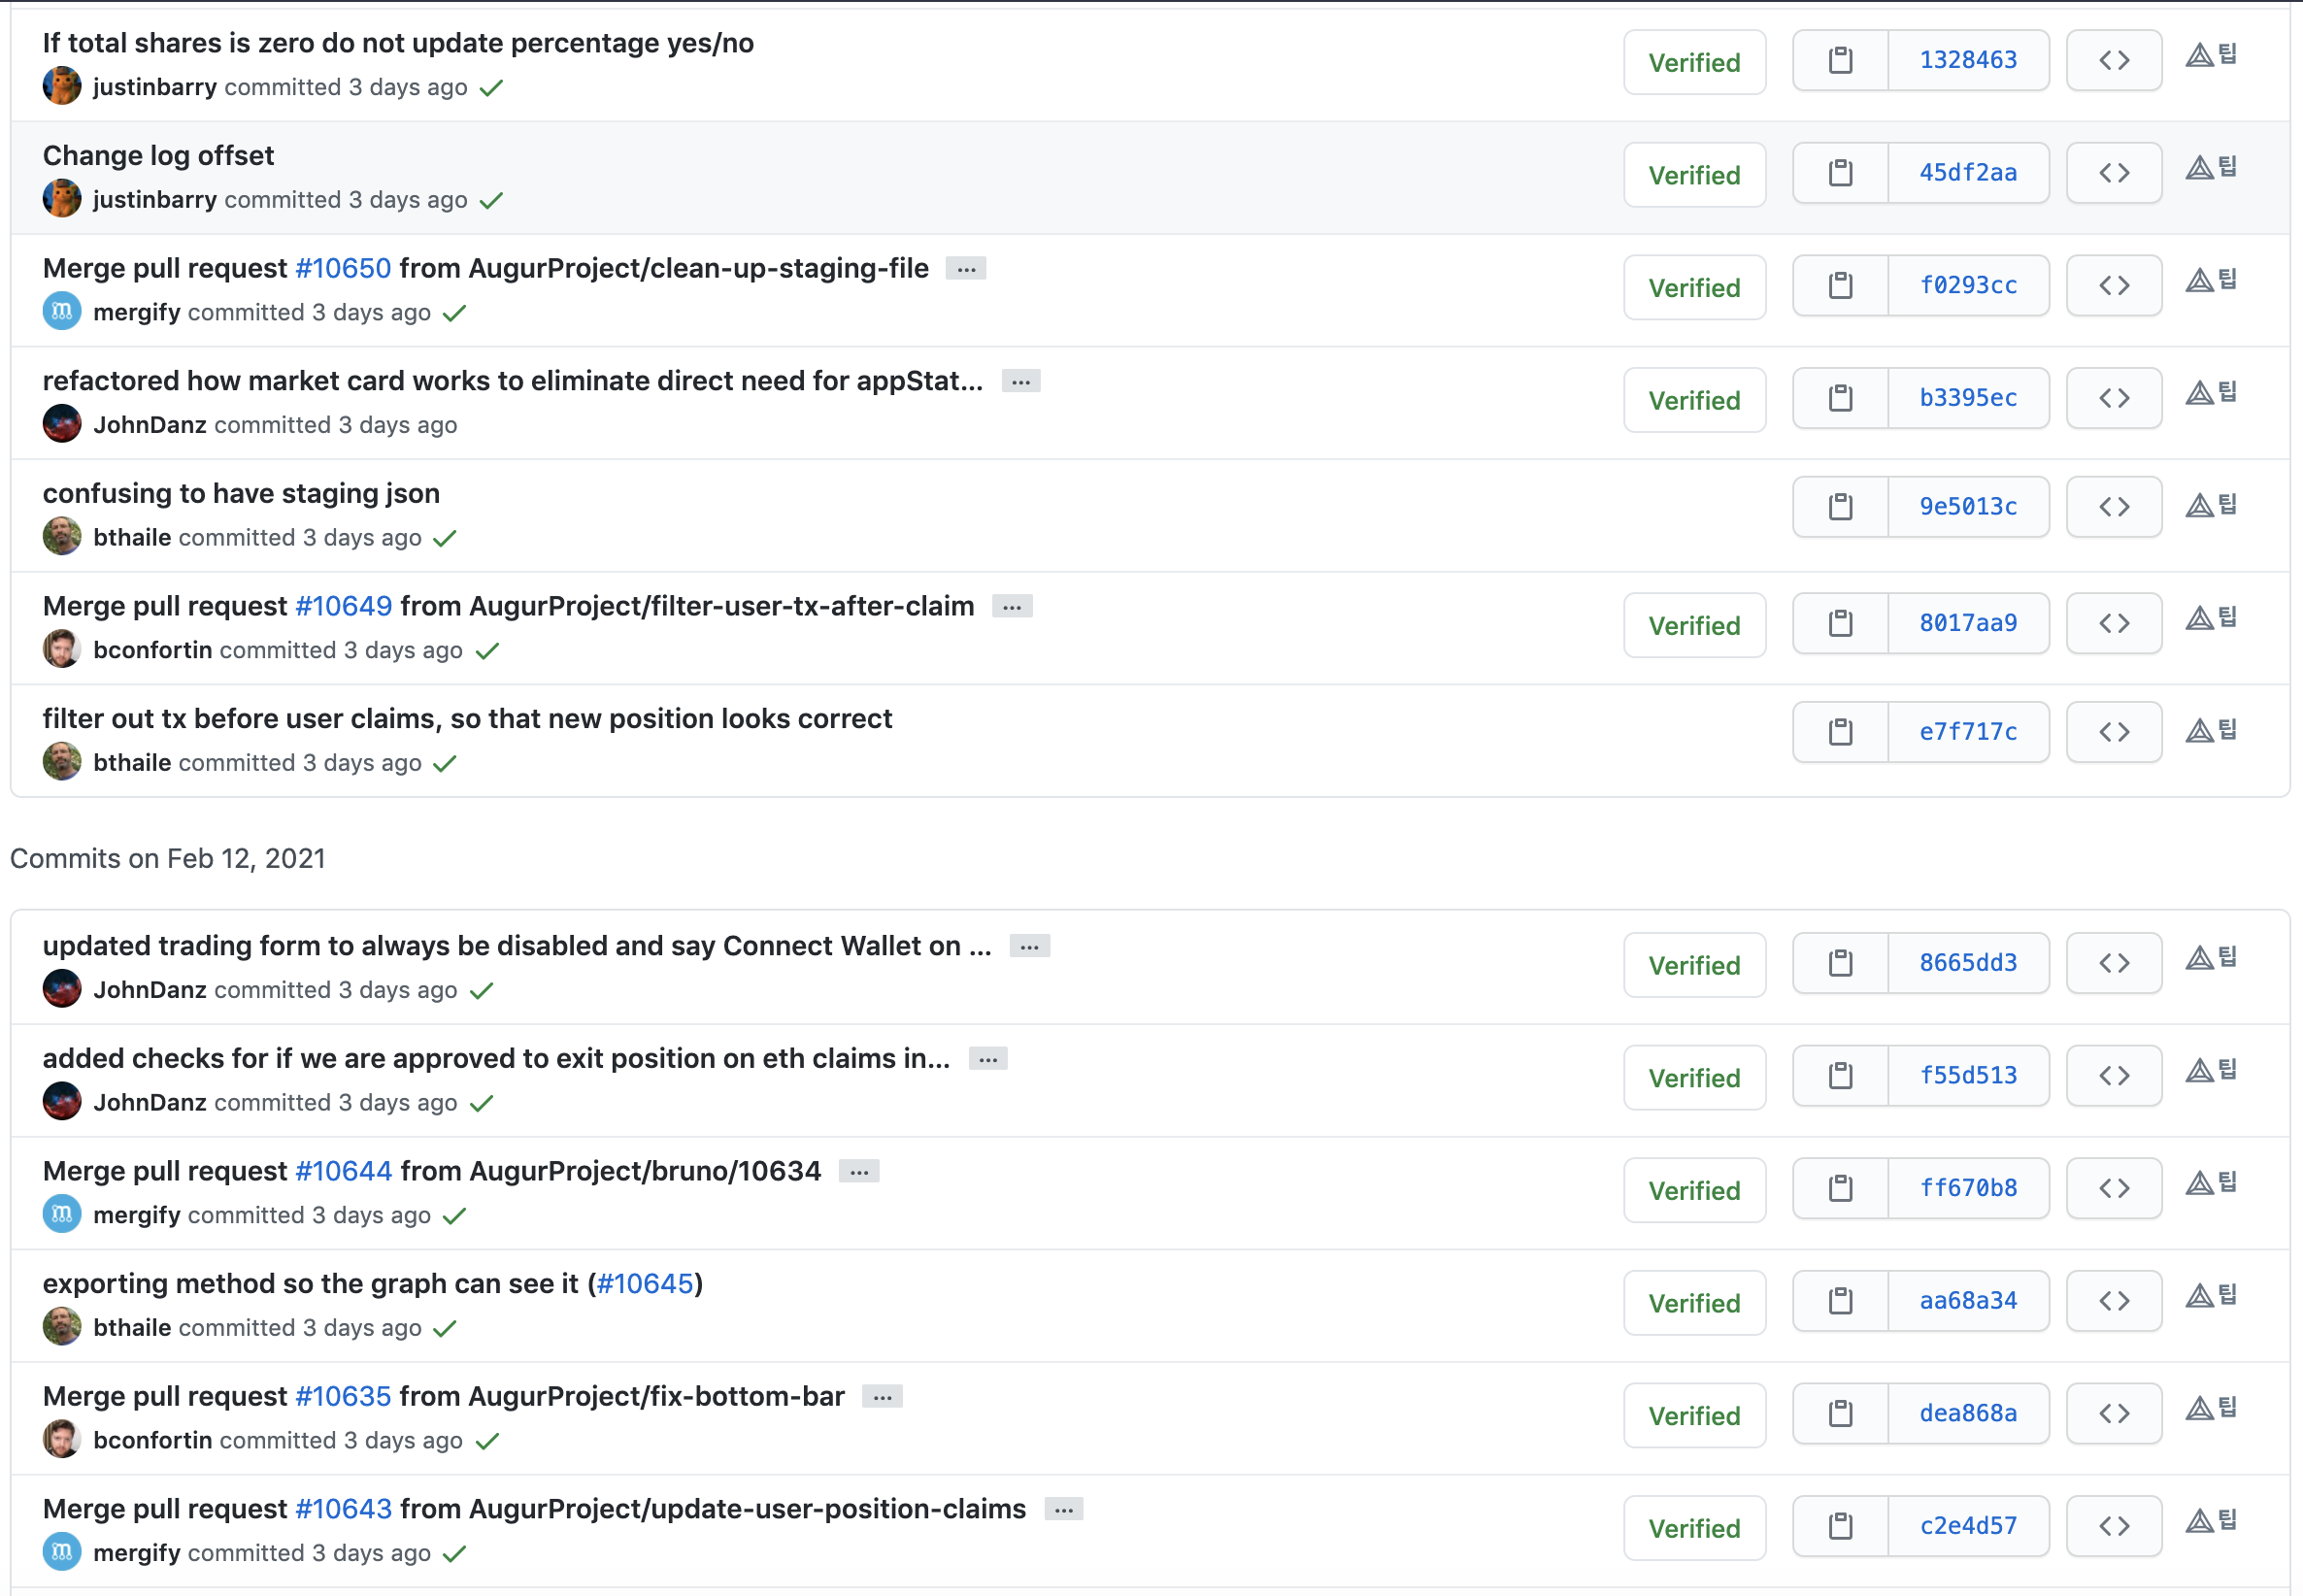Click Verified badge for commit b3395ec

[x=1693, y=400]
